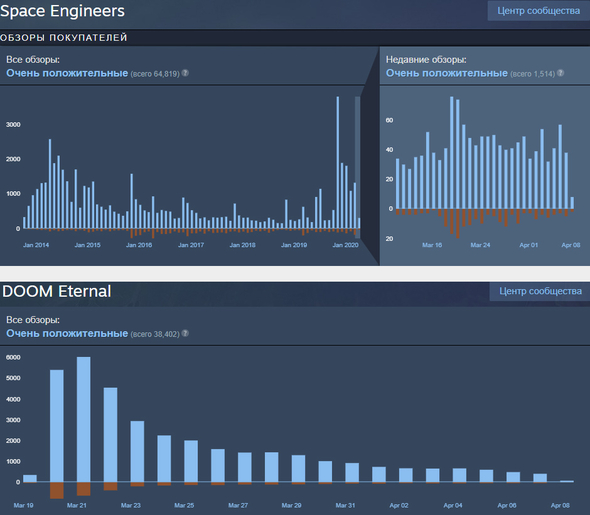This screenshot has height=515, width=590.
Task: Select DOOM Eternal Mar 21 positive bar
Action: point(84,419)
